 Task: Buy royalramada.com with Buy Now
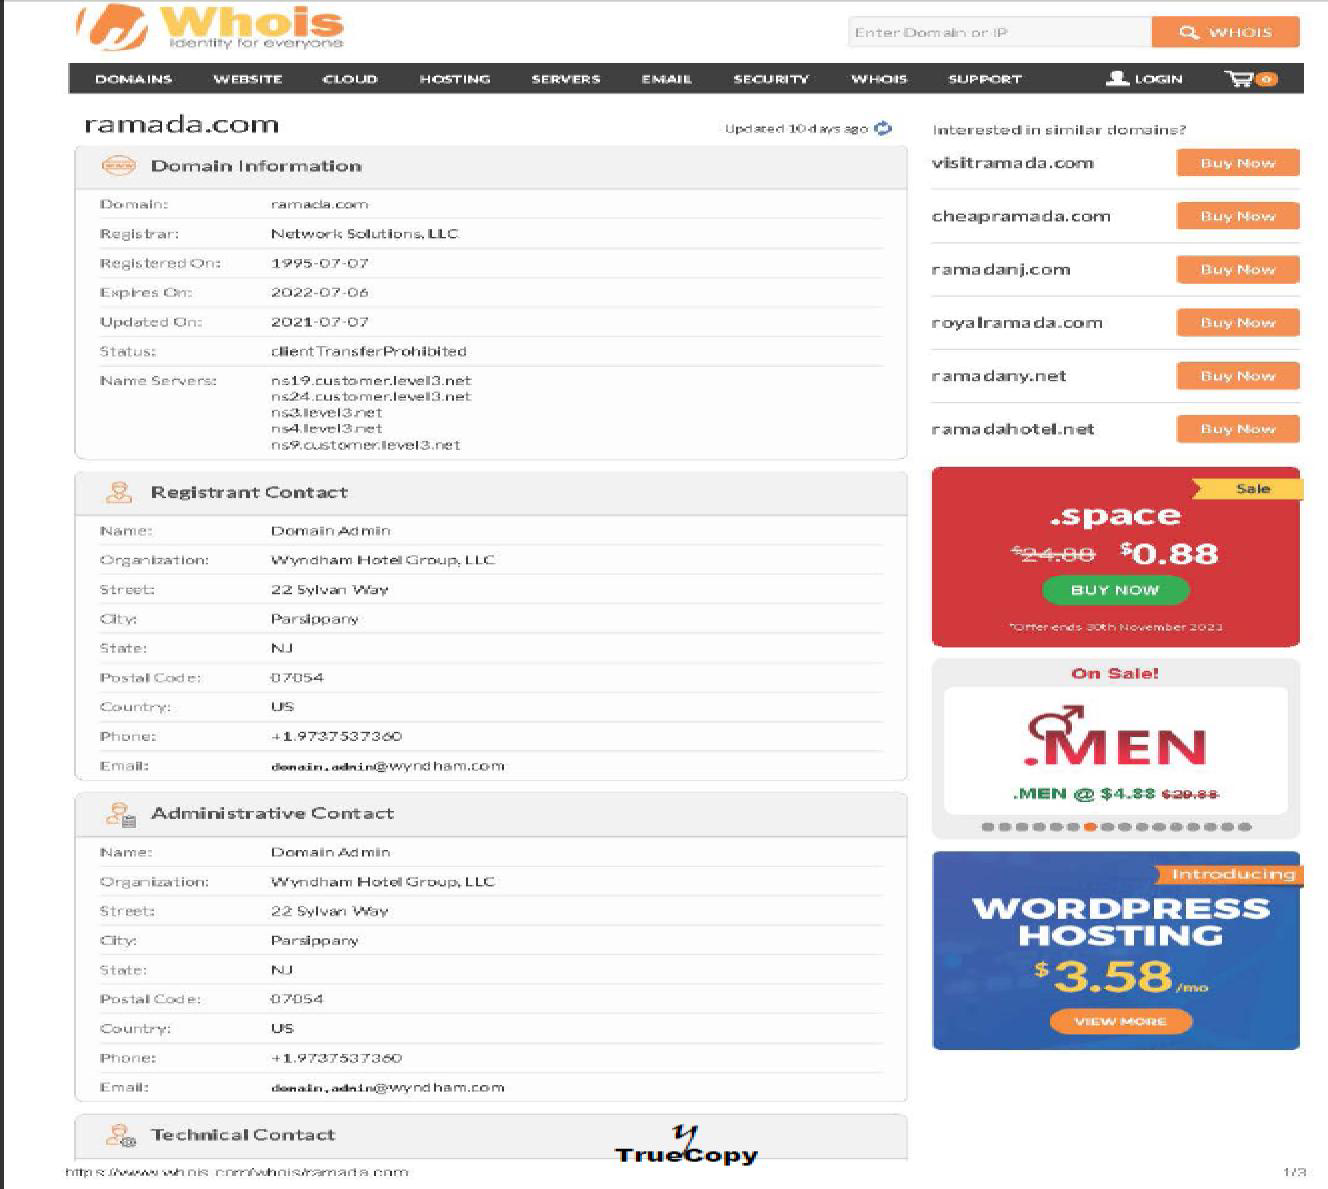click(x=1238, y=323)
